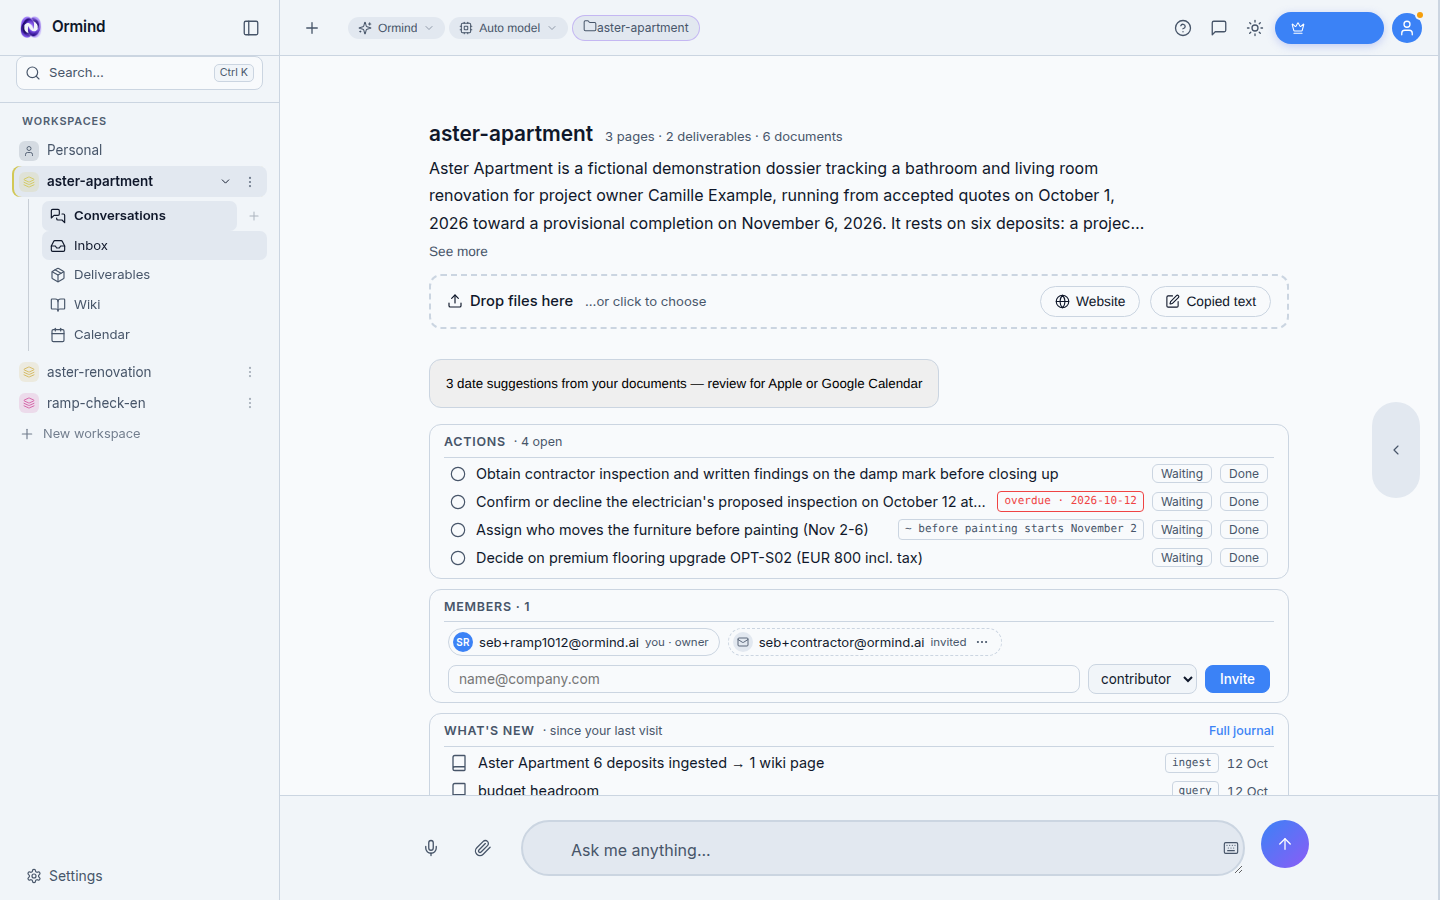Screen dimensions: 1440x900
Task: Attach a file with paperclip icon
Action: [x=483, y=848]
